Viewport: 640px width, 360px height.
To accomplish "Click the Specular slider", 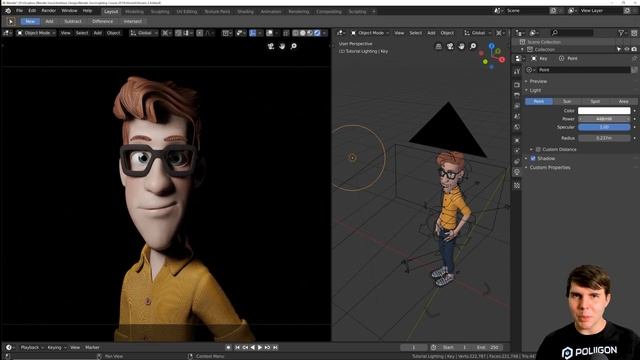I will click(x=604, y=127).
